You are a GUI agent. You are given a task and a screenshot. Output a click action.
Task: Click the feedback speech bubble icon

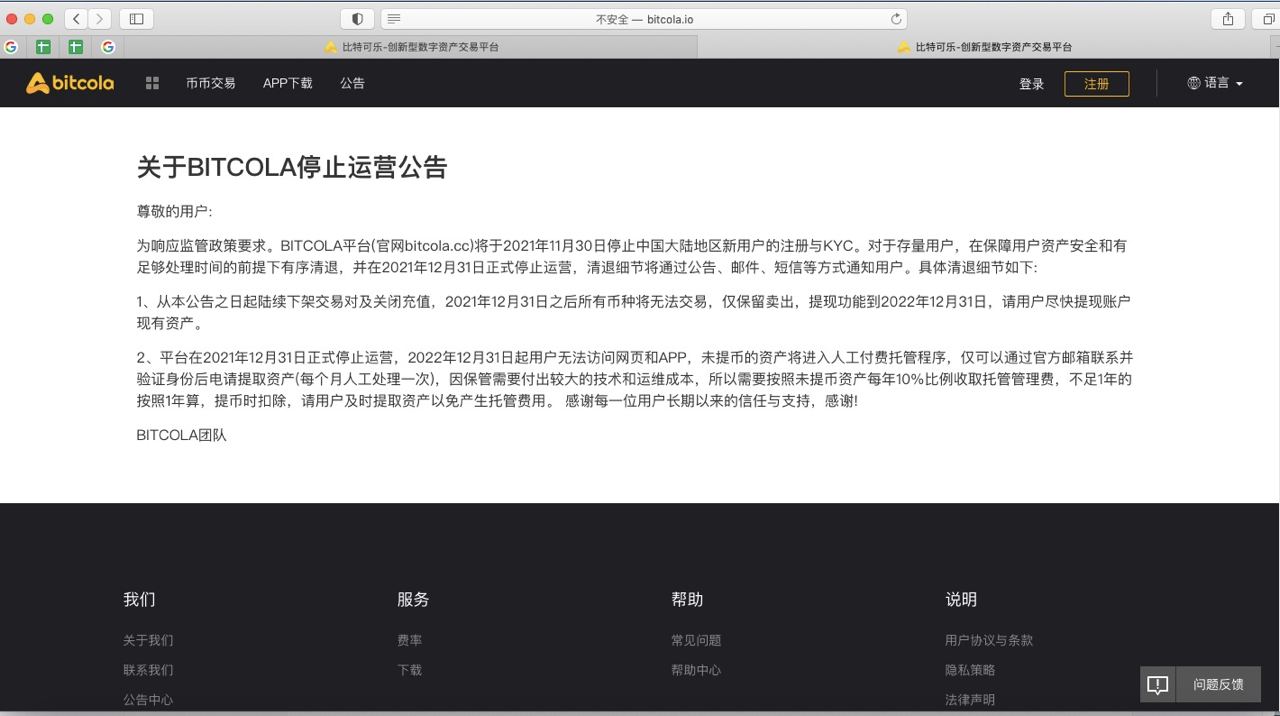(1158, 685)
